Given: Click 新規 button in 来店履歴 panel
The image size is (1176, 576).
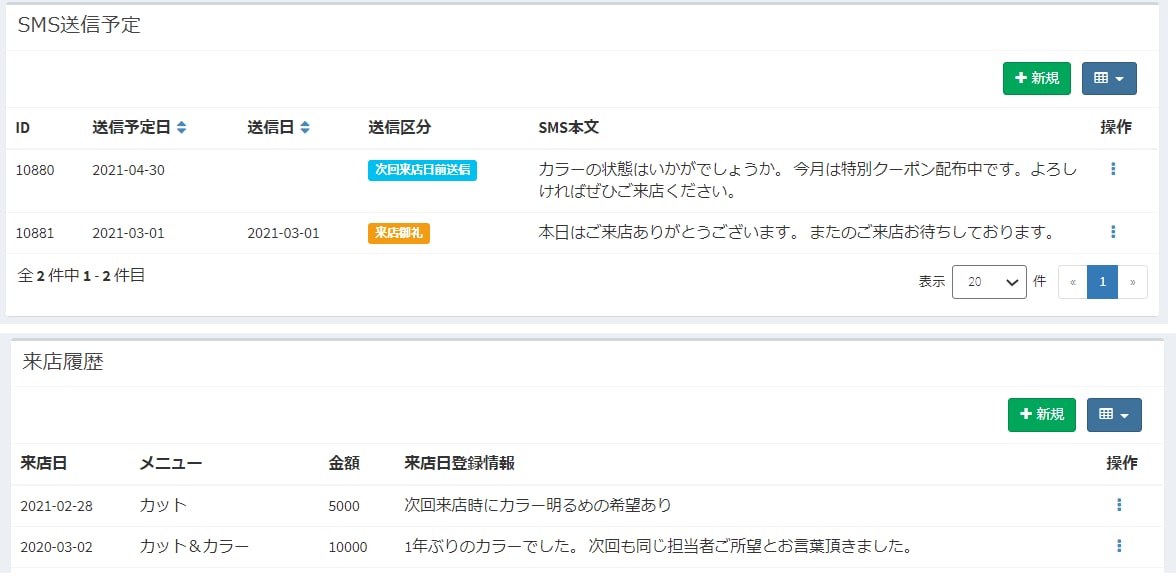Looking at the screenshot, I should pyautogui.click(x=1041, y=414).
